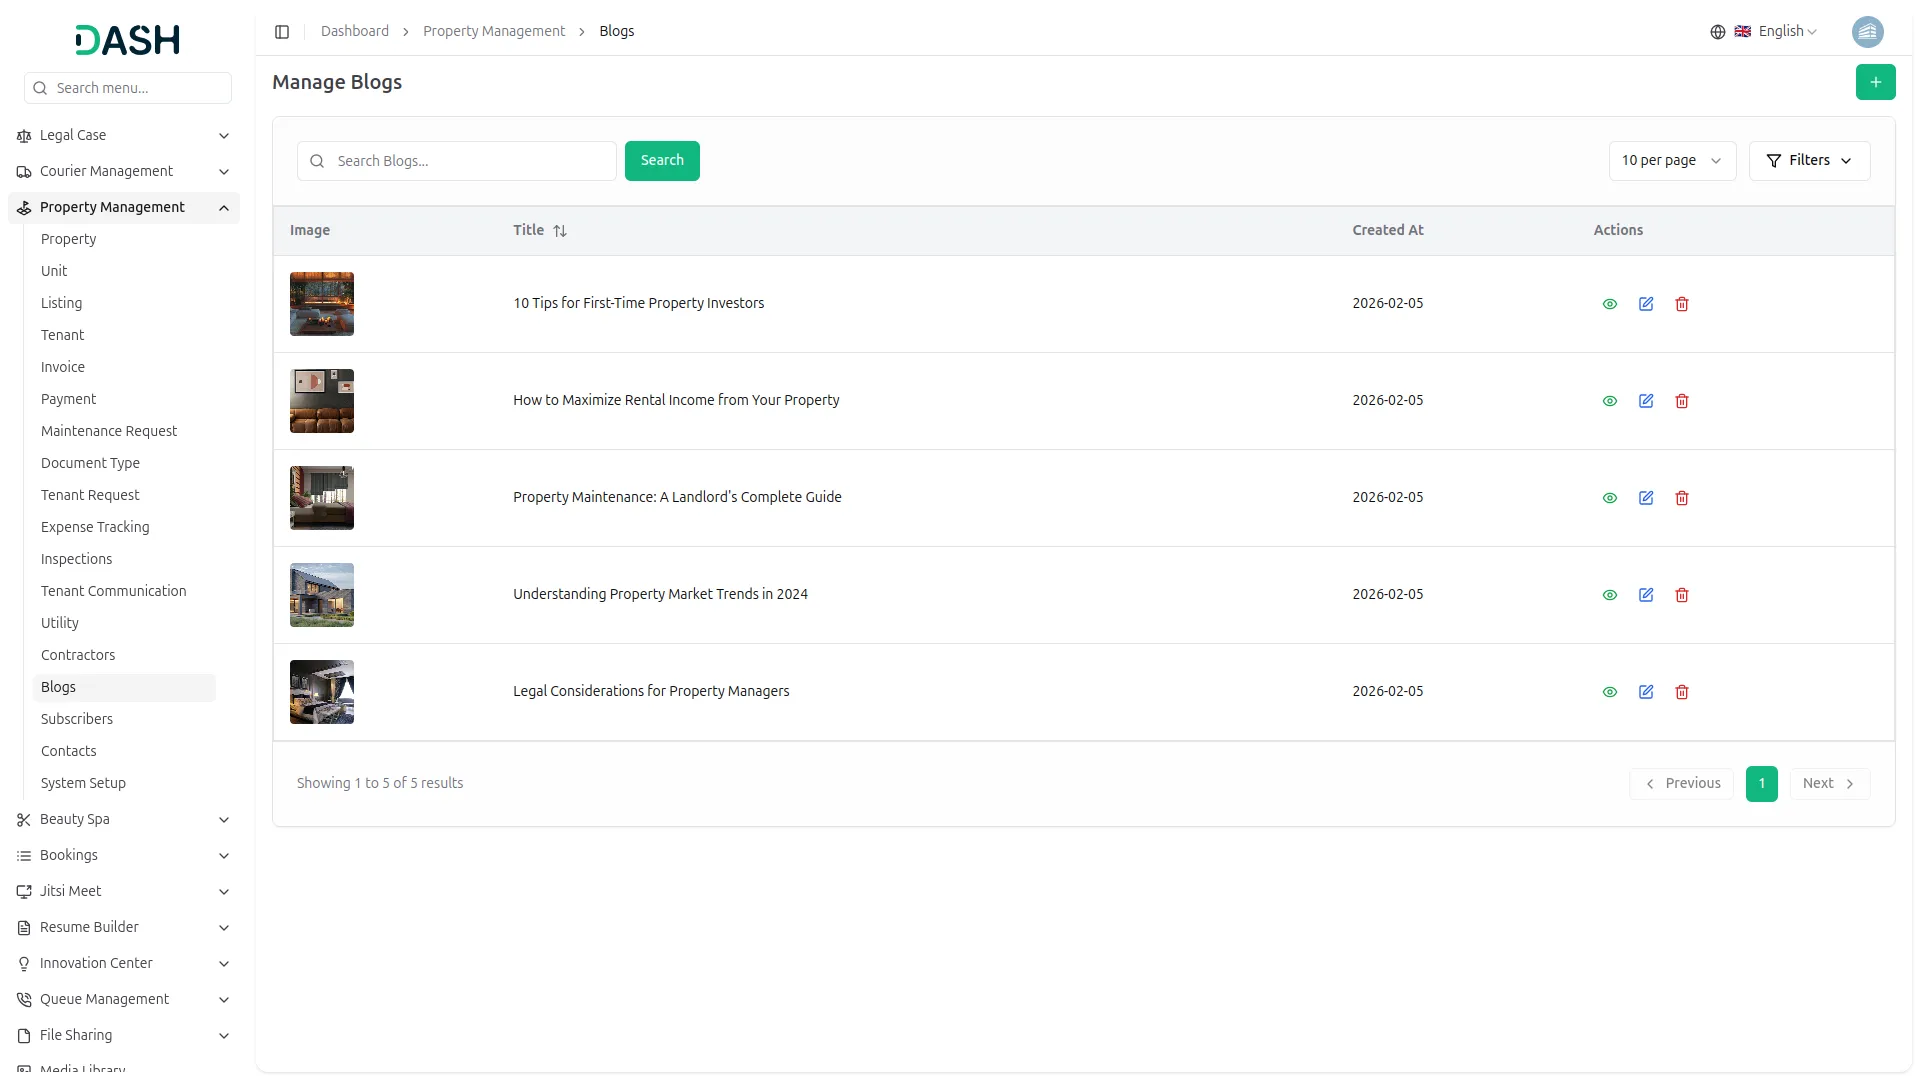1920x1080 pixels.
Task: Delete the 'Understanding Property Market Trends' blog
Action: pos(1682,595)
